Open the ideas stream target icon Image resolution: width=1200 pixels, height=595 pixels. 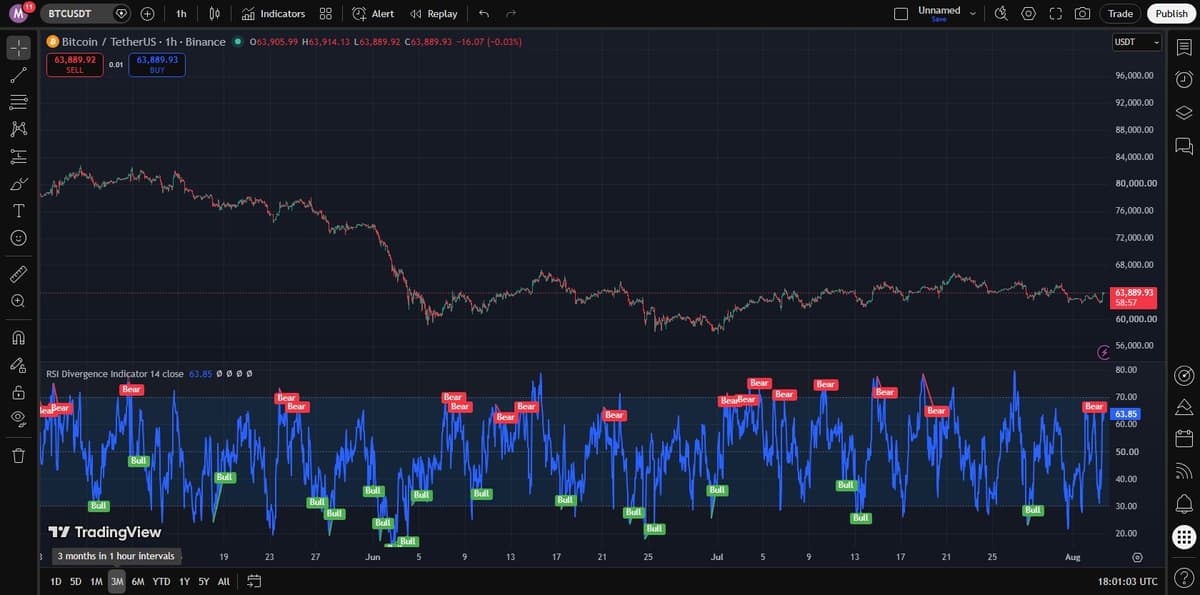pyautogui.click(x=1184, y=375)
